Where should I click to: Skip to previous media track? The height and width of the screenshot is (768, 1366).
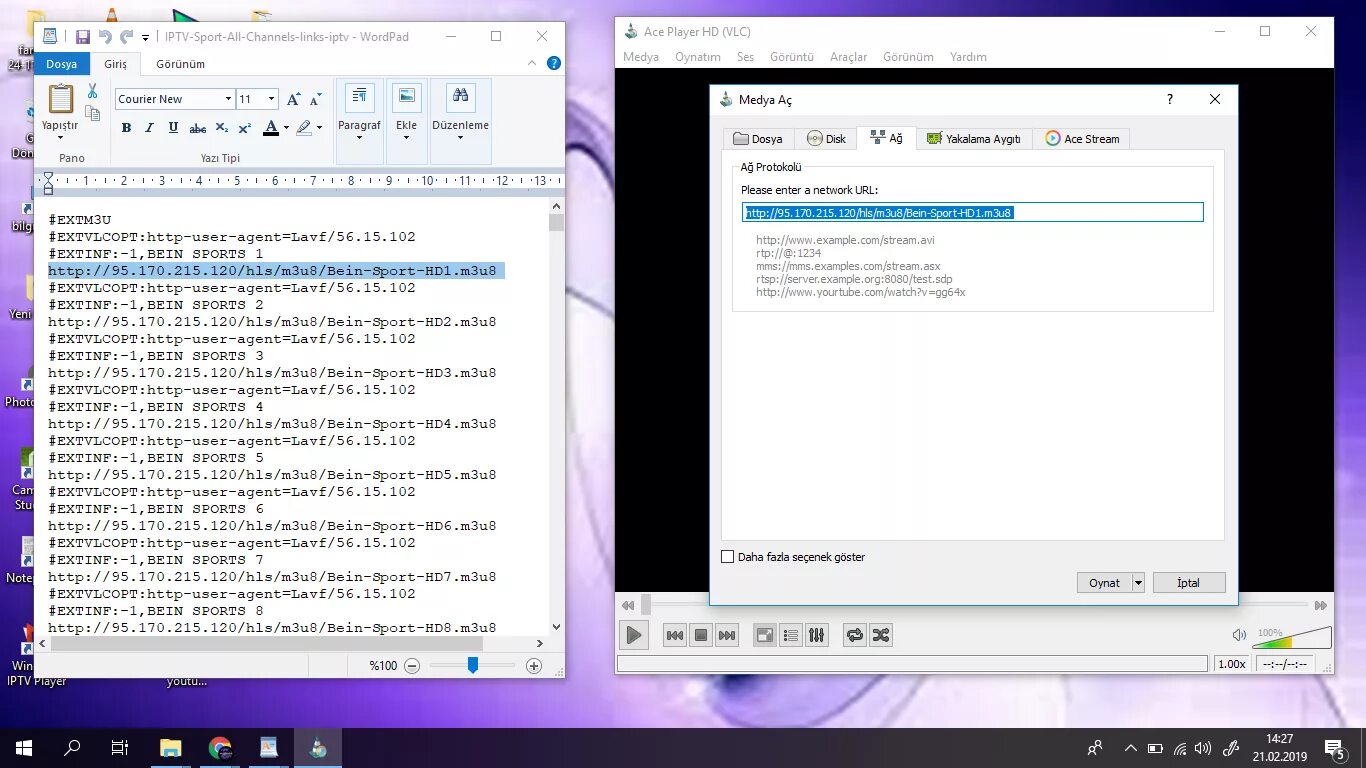click(x=675, y=635)
